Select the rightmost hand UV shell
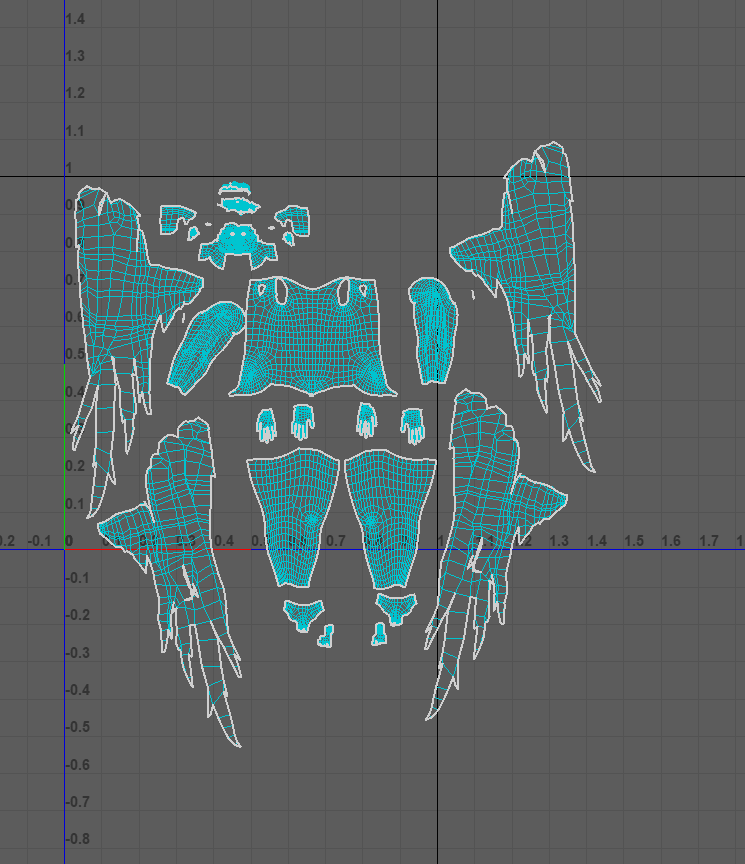Screen dimensions: 745x864 click(x=412, y=424)
